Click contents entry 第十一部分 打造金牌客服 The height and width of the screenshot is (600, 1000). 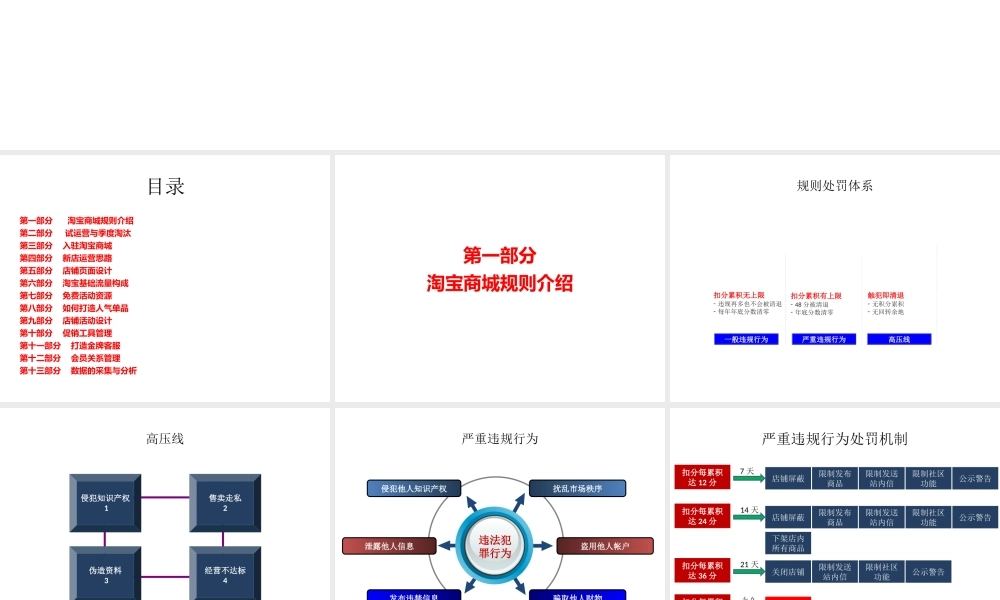(x=70, y=346)
